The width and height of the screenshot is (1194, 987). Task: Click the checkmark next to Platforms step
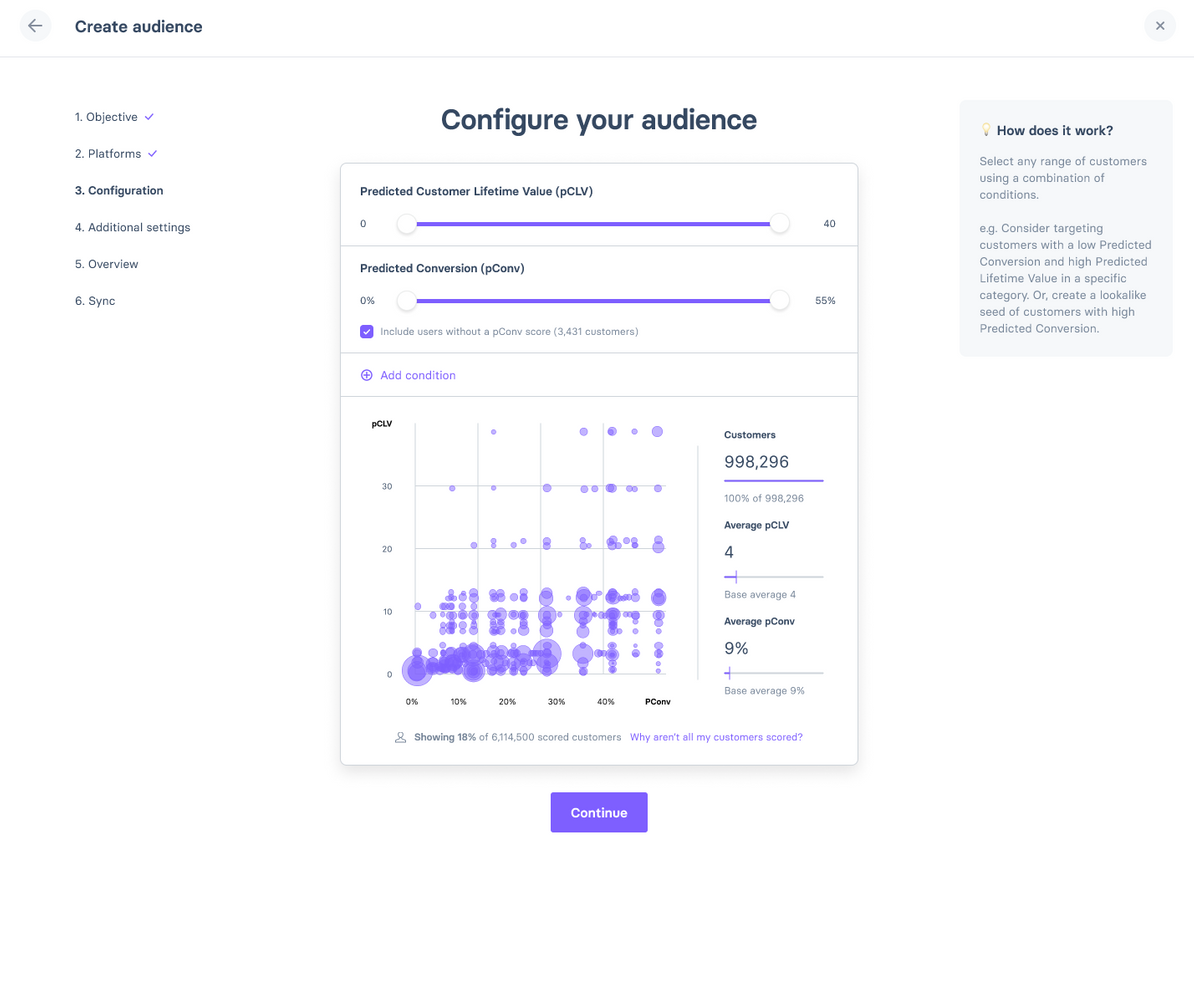click(153, 154)
